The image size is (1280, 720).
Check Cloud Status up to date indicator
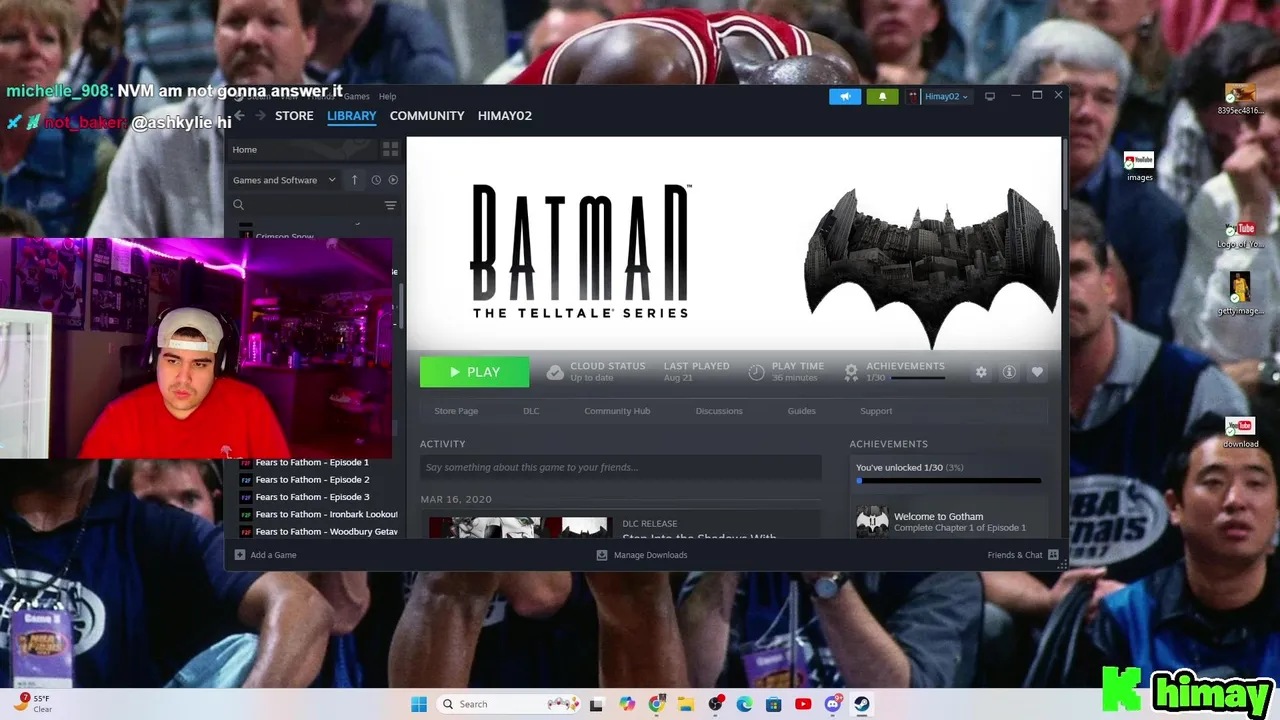tap(596, 372)
